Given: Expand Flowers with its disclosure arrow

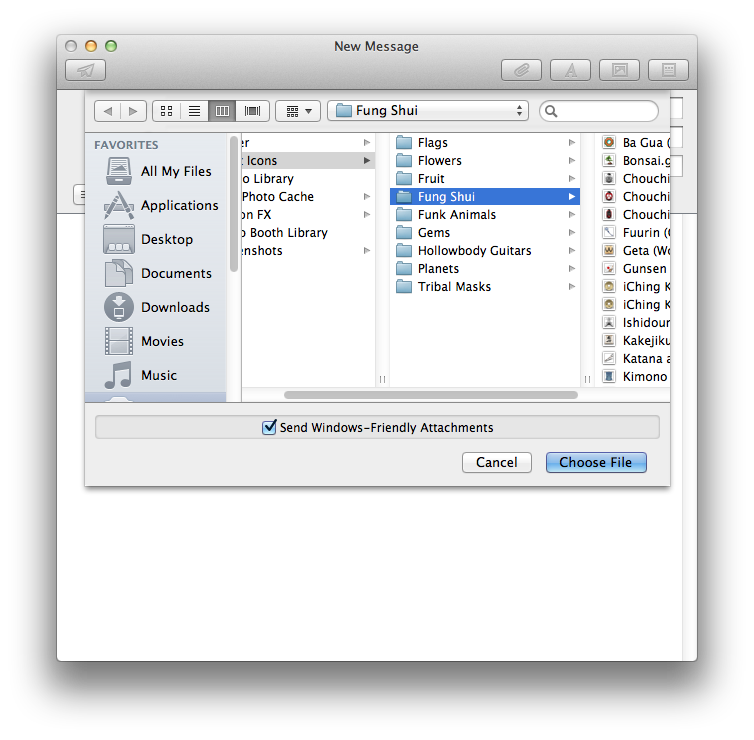Looking at the screenshot, I should (571, 161).
